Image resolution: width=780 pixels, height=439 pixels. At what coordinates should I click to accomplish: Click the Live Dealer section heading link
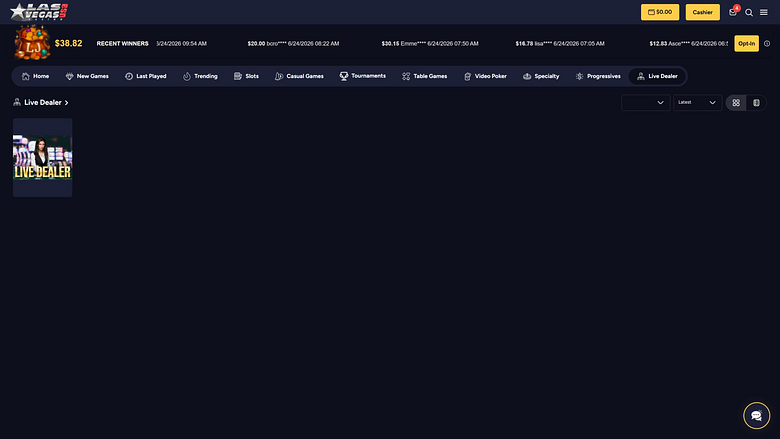click(x=43, y=102)
